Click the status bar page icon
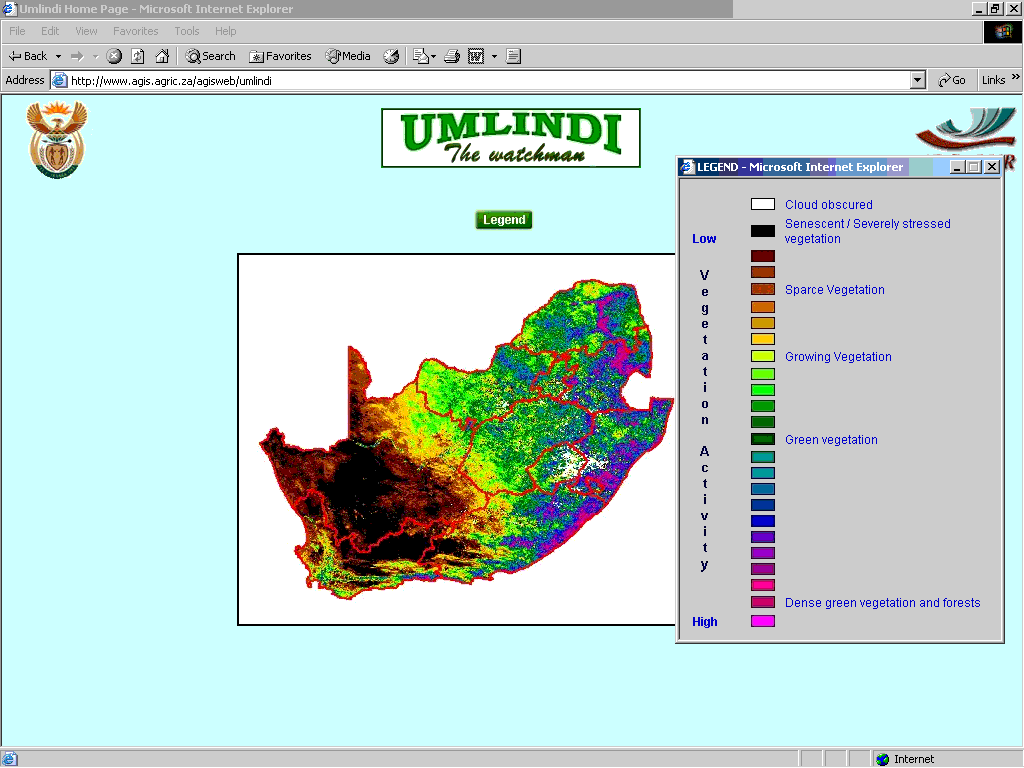1024x768 pixels. pyautogui.click(x=10, y=759)
